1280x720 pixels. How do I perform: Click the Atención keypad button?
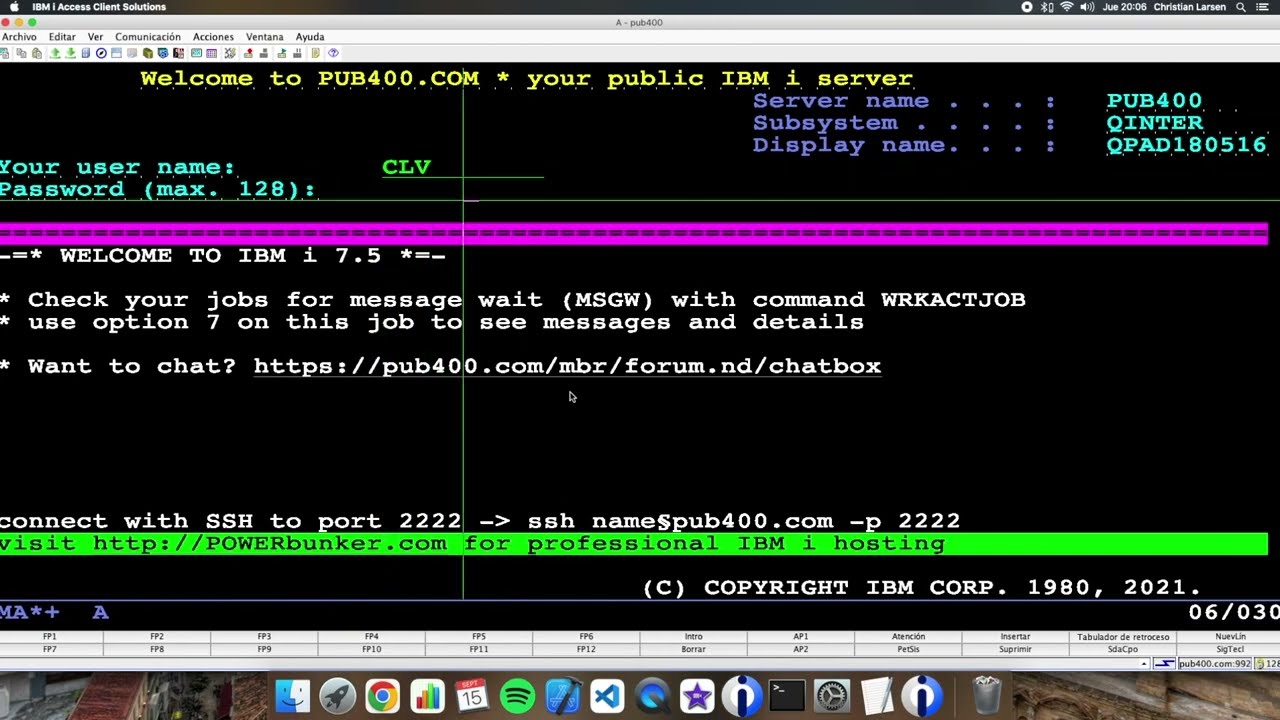tap(908, 636)
